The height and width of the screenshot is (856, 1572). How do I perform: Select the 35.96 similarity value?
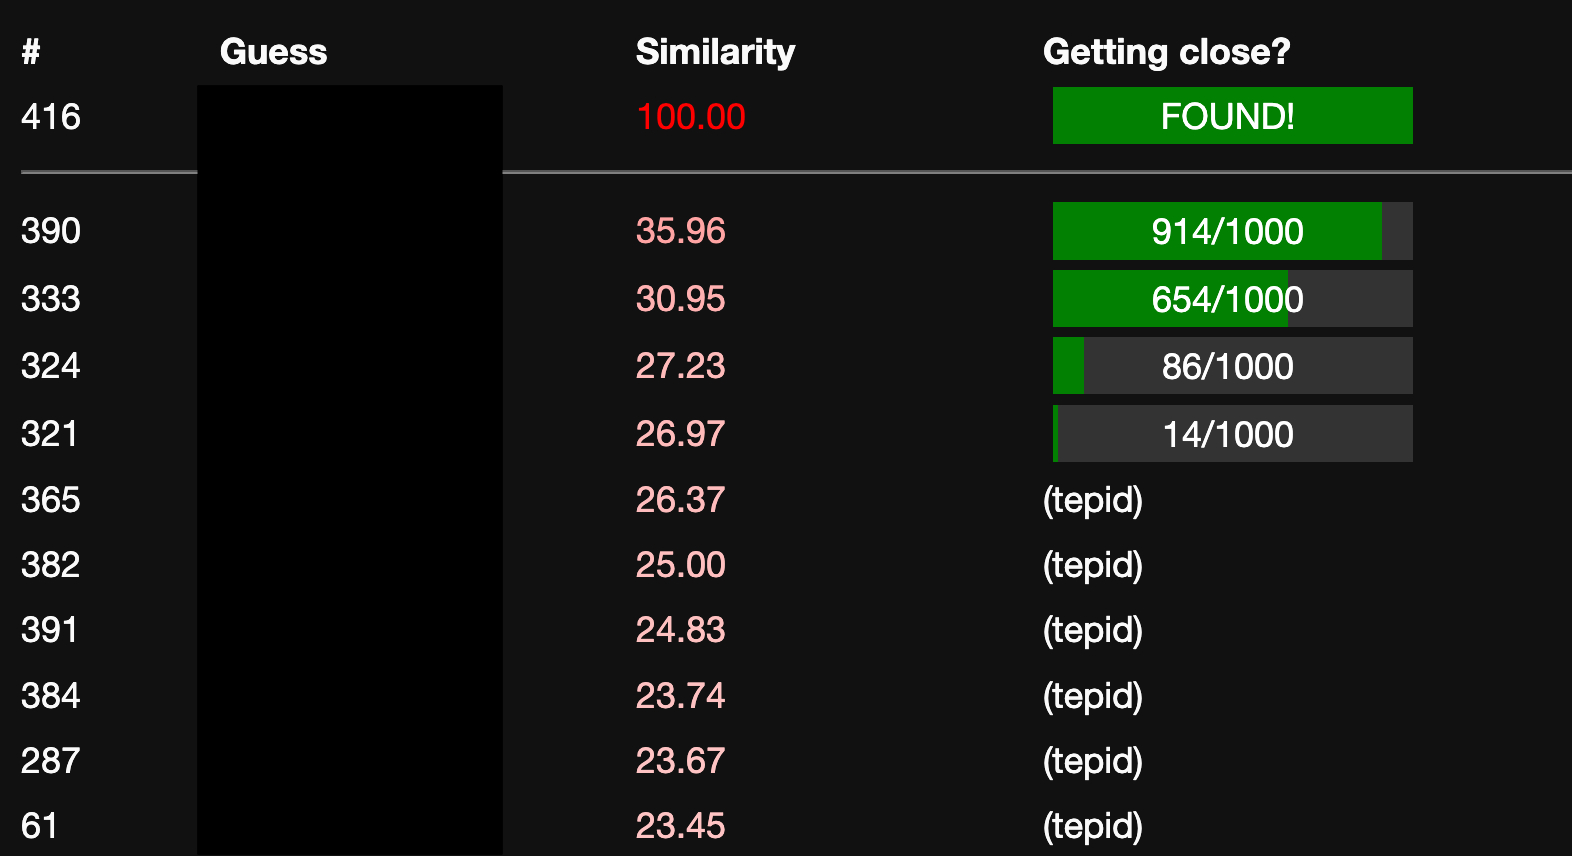click(x=680, y=231)
